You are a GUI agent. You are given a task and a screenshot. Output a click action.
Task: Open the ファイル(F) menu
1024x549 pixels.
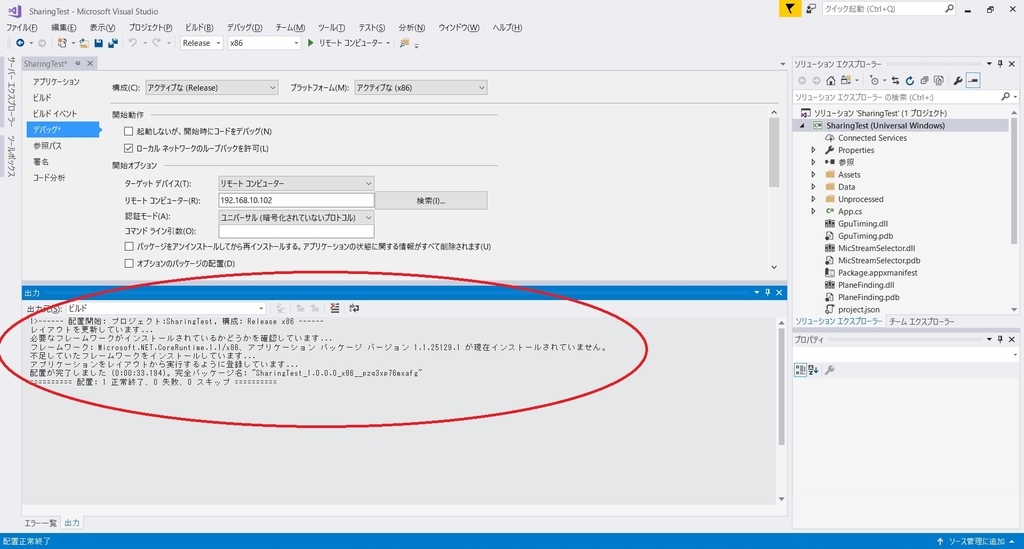(22, 27)
